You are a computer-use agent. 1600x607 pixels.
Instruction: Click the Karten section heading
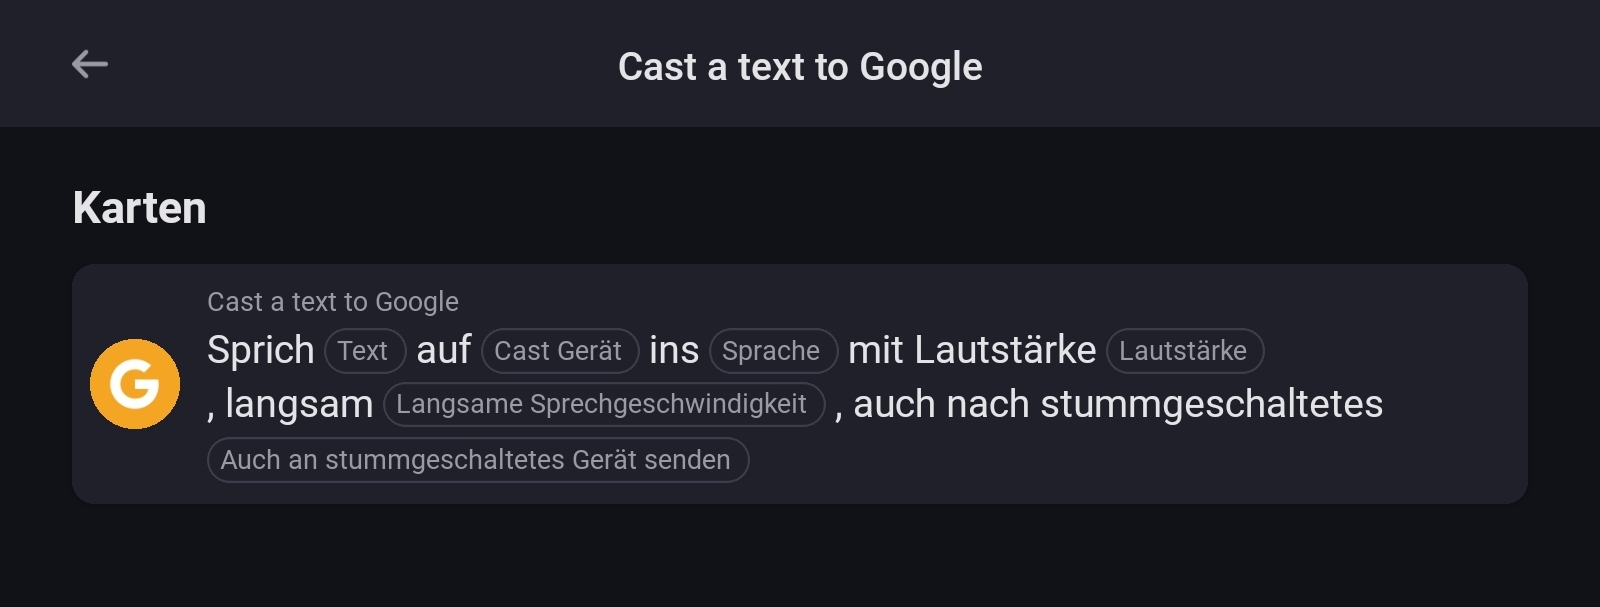click(x=140, y=208)
